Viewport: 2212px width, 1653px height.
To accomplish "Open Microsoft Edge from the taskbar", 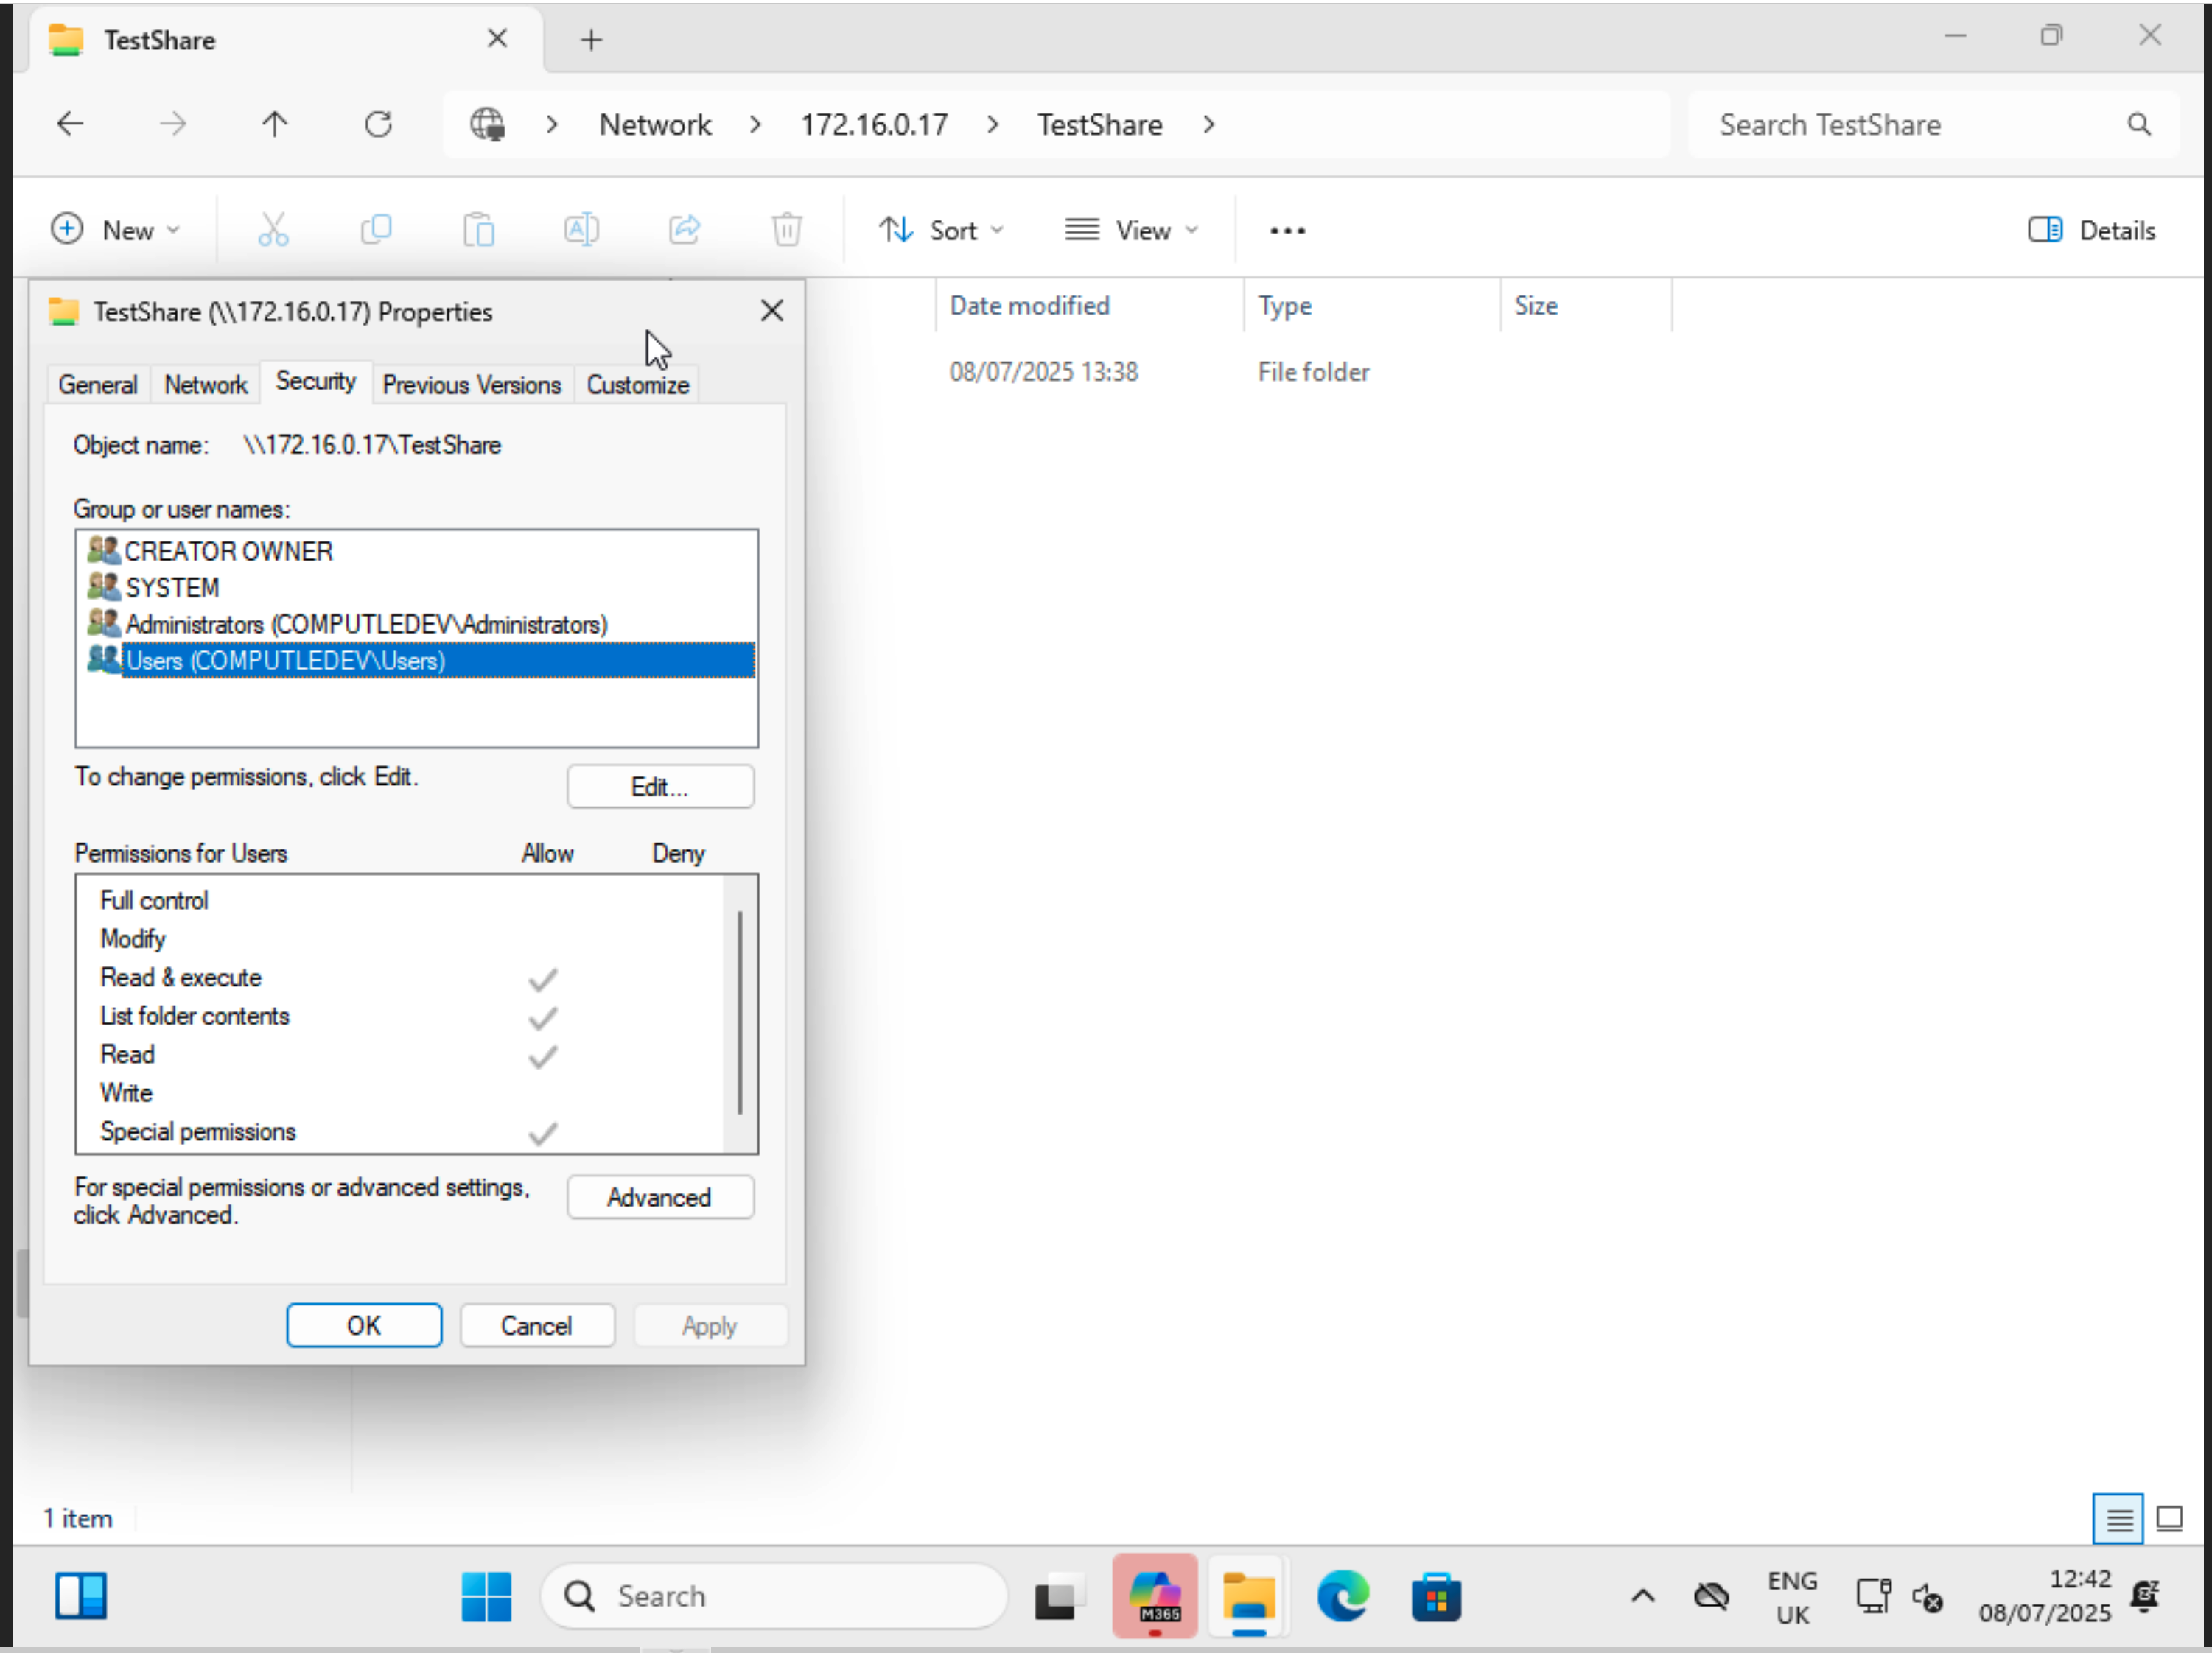I will click(x=1342, y=1595).
